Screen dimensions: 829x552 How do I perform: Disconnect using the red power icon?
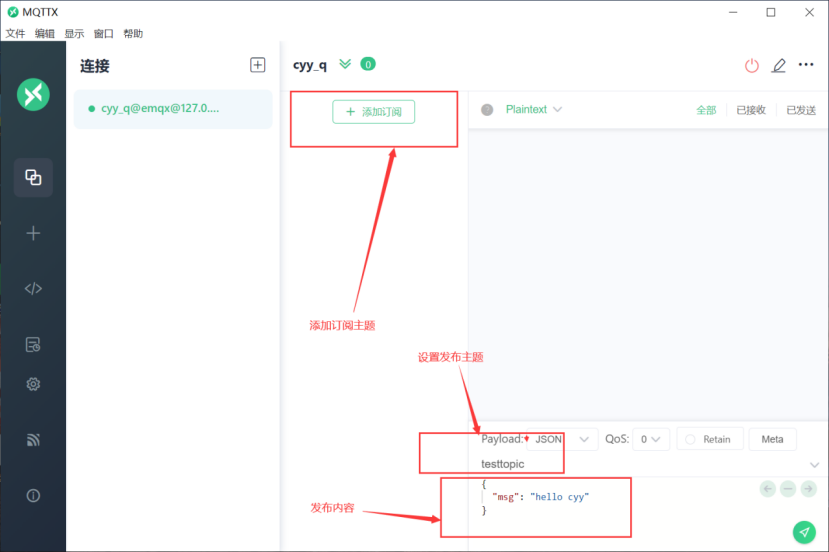[x=752, y=66]
